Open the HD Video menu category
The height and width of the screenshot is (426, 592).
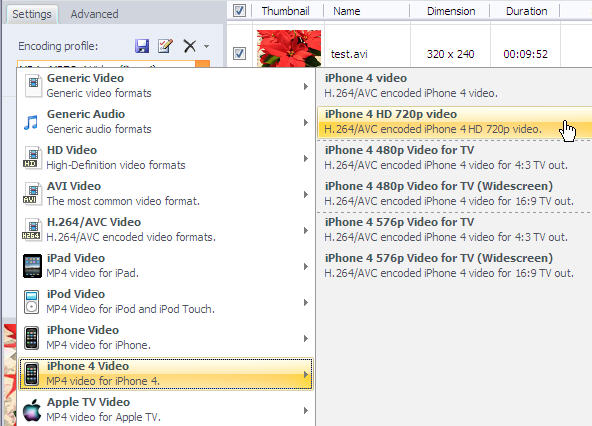click(166, 157)
